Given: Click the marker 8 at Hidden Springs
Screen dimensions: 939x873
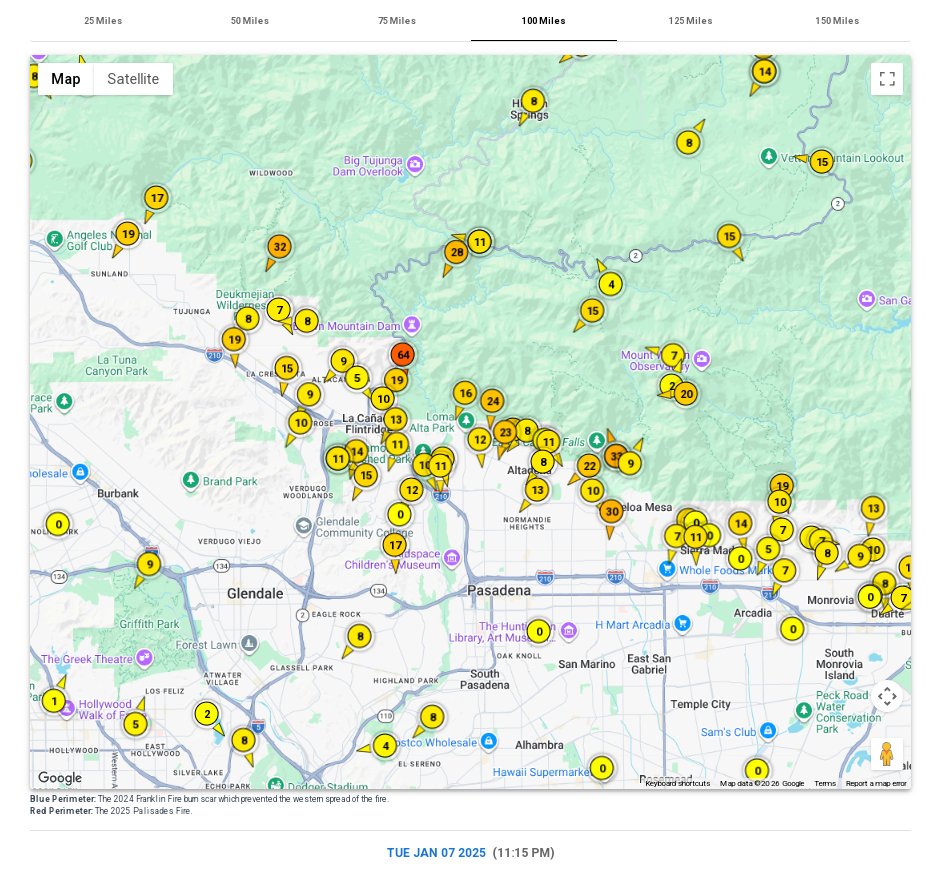Looking at the screenshot, I should tap(533, 101).
